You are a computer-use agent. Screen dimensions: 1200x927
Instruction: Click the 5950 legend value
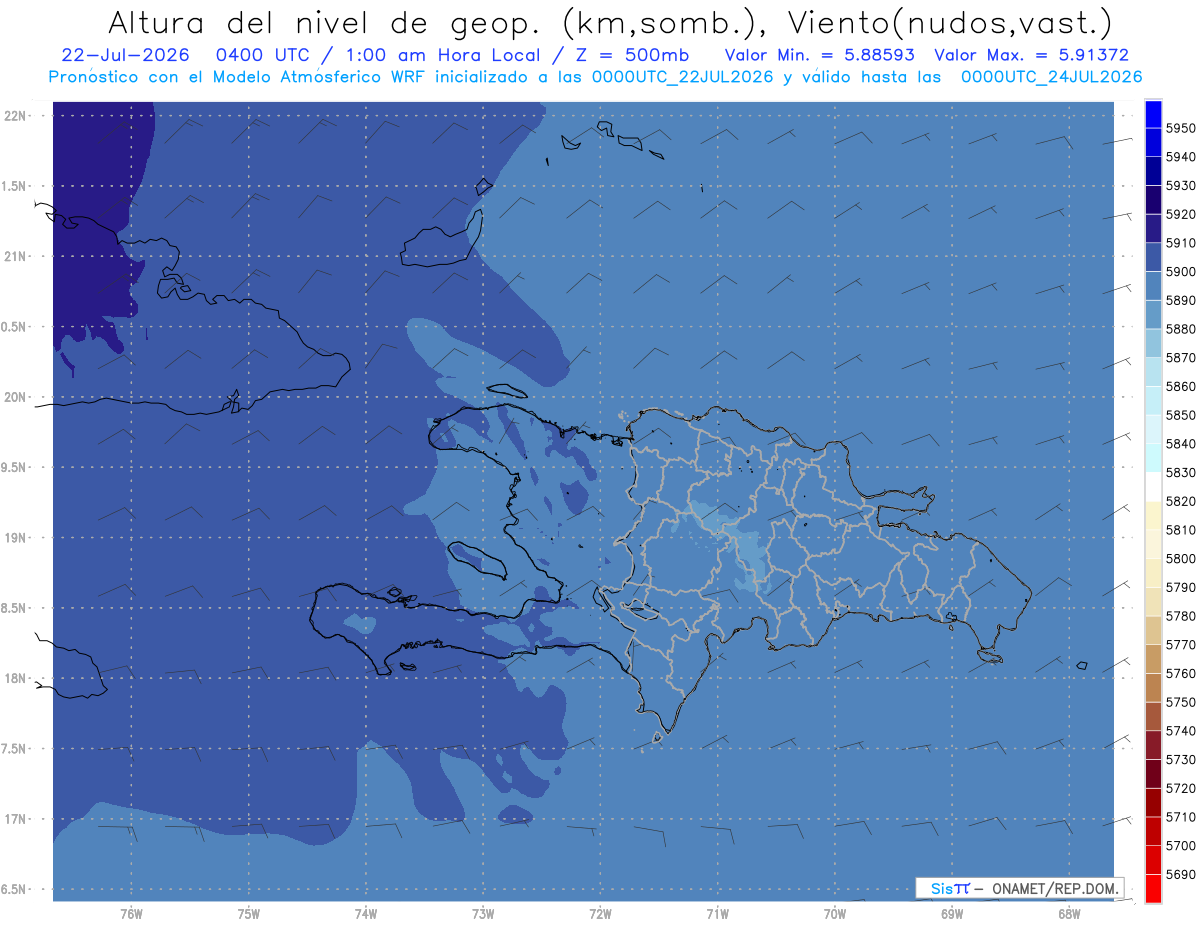pos(1181,128)
